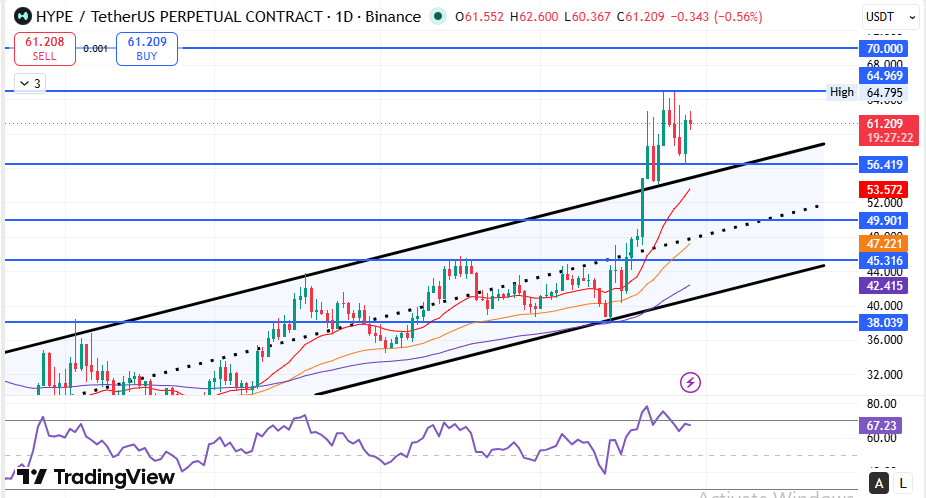Select the 70.000 price level label
This screenshot has height=498, width=926.
(x=884, y=48)
